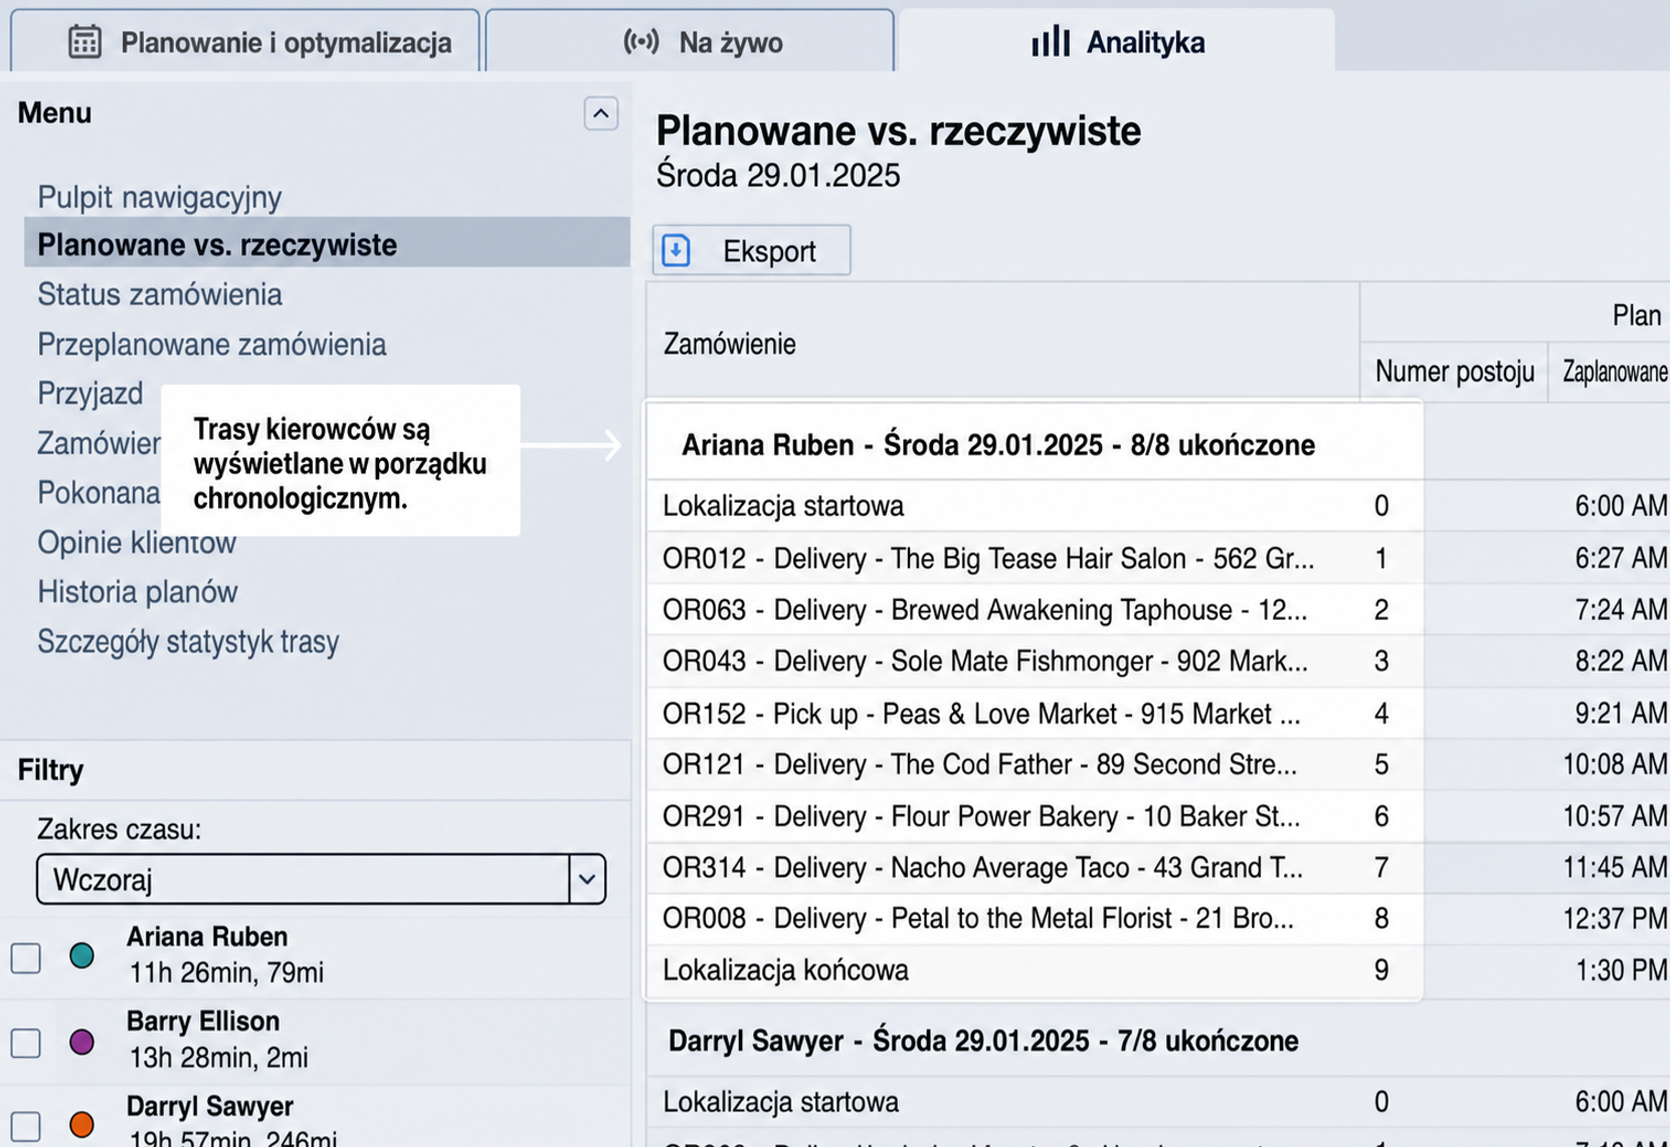This screenshot has height=1147, width=1670.
Task: Click the download icon on the Eksport button
Action: point(677,250)
